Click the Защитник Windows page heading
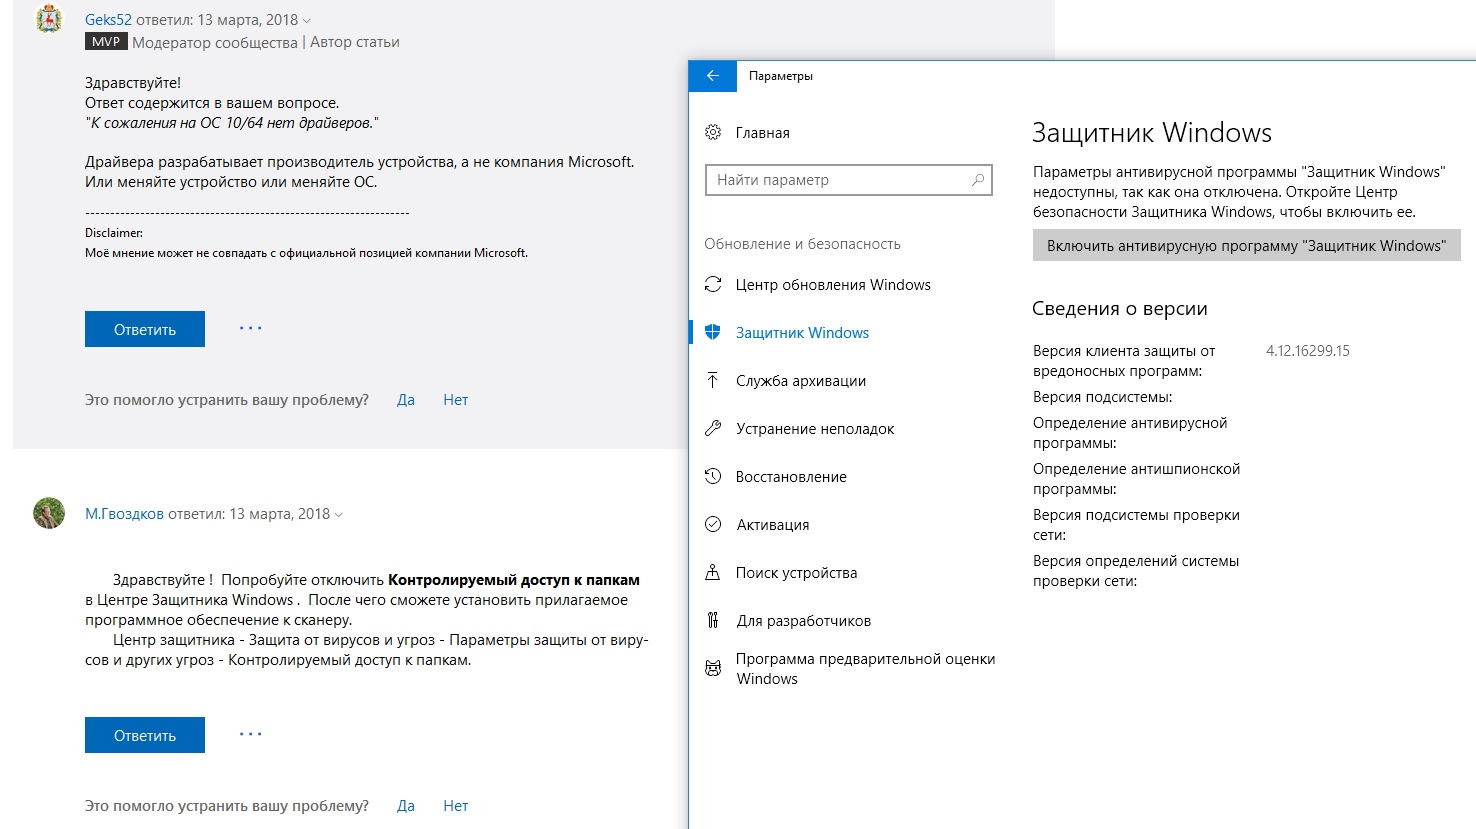The height and width of the screenshot is (829, 1476). click(1152, 133)
